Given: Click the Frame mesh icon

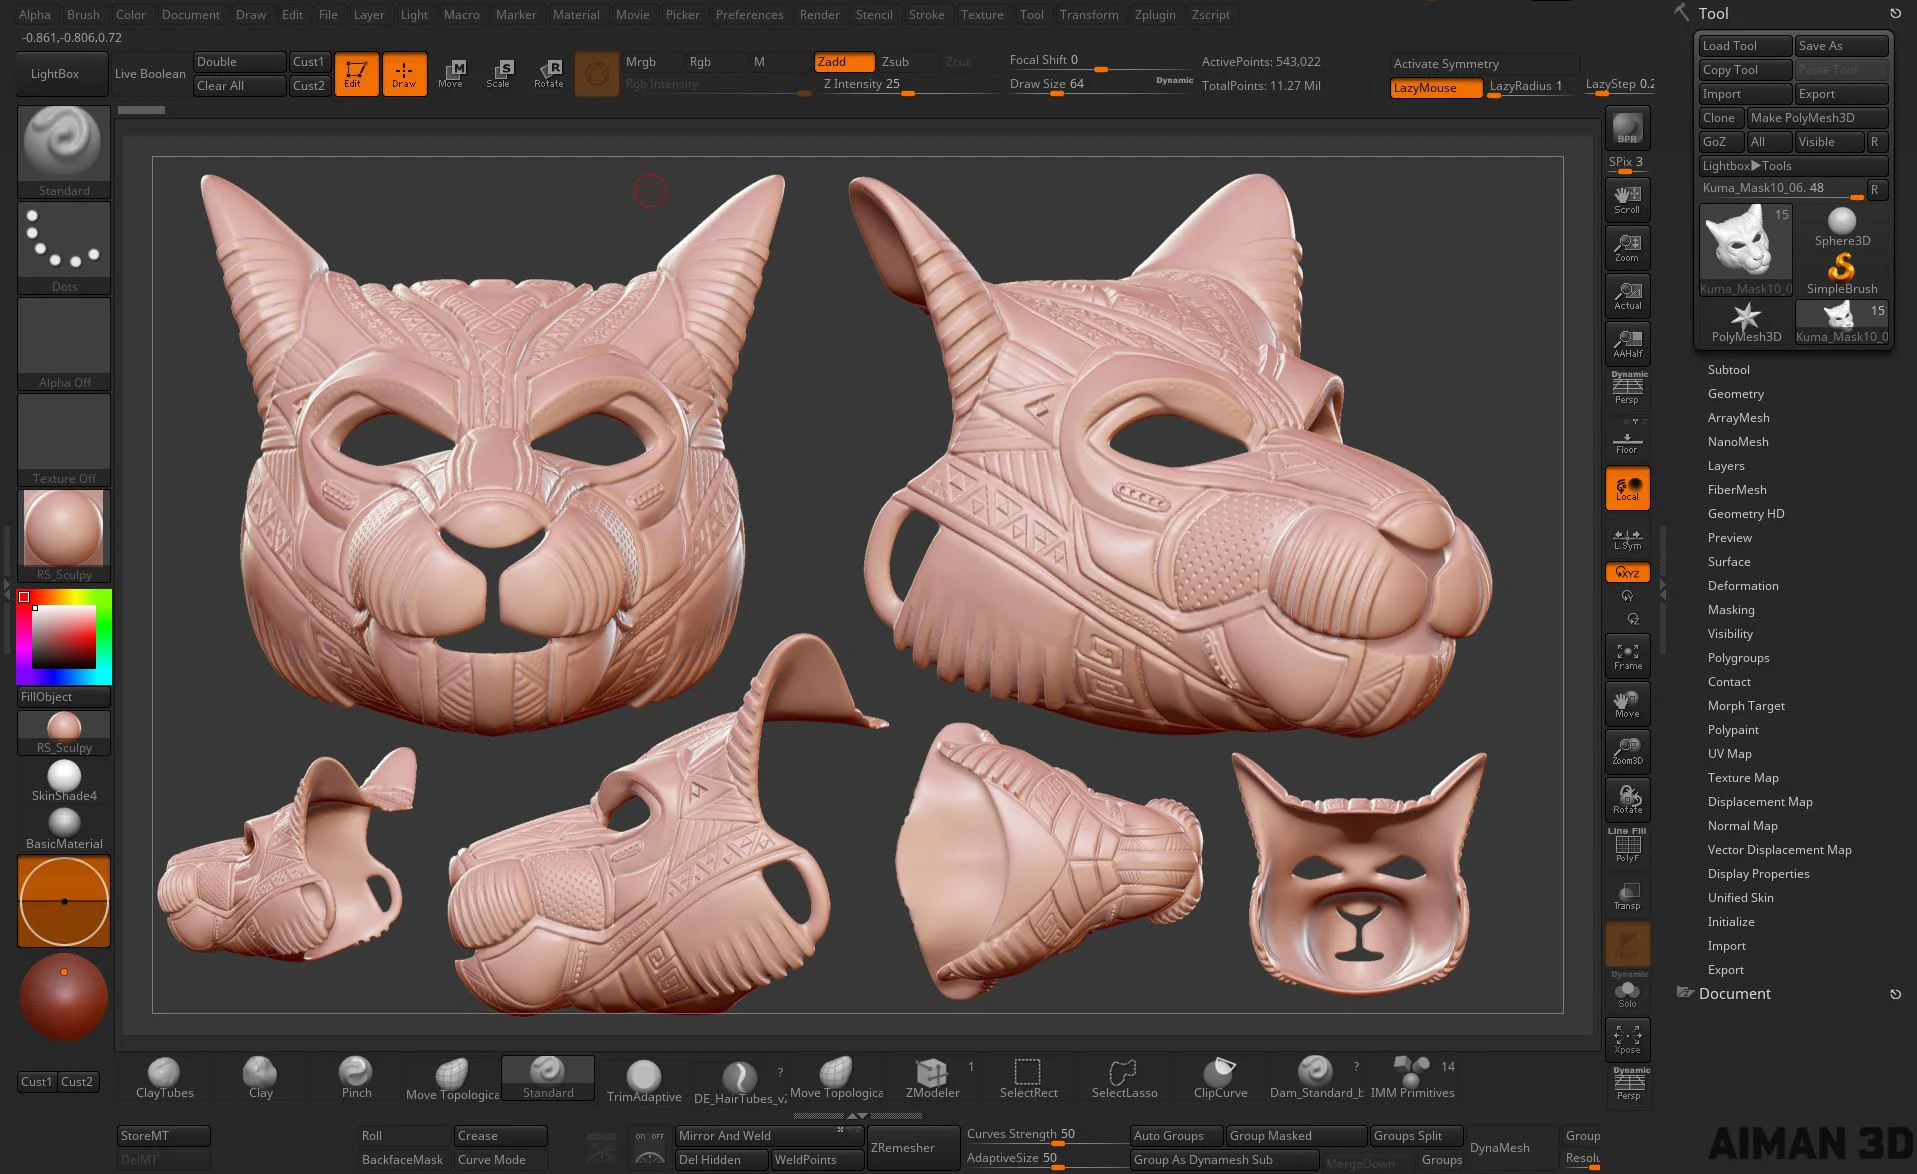Looking at the screenshot, I should point(1627,656).
